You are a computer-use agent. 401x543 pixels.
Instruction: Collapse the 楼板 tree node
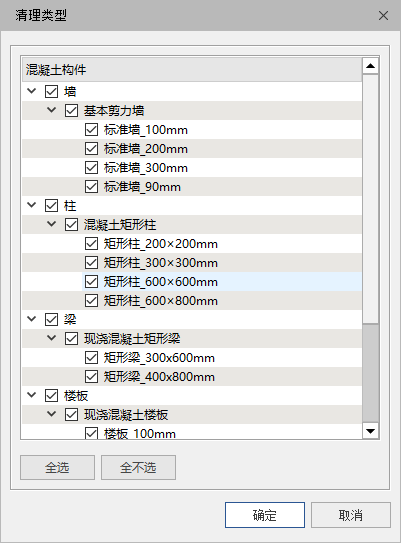tap(32, 395)
